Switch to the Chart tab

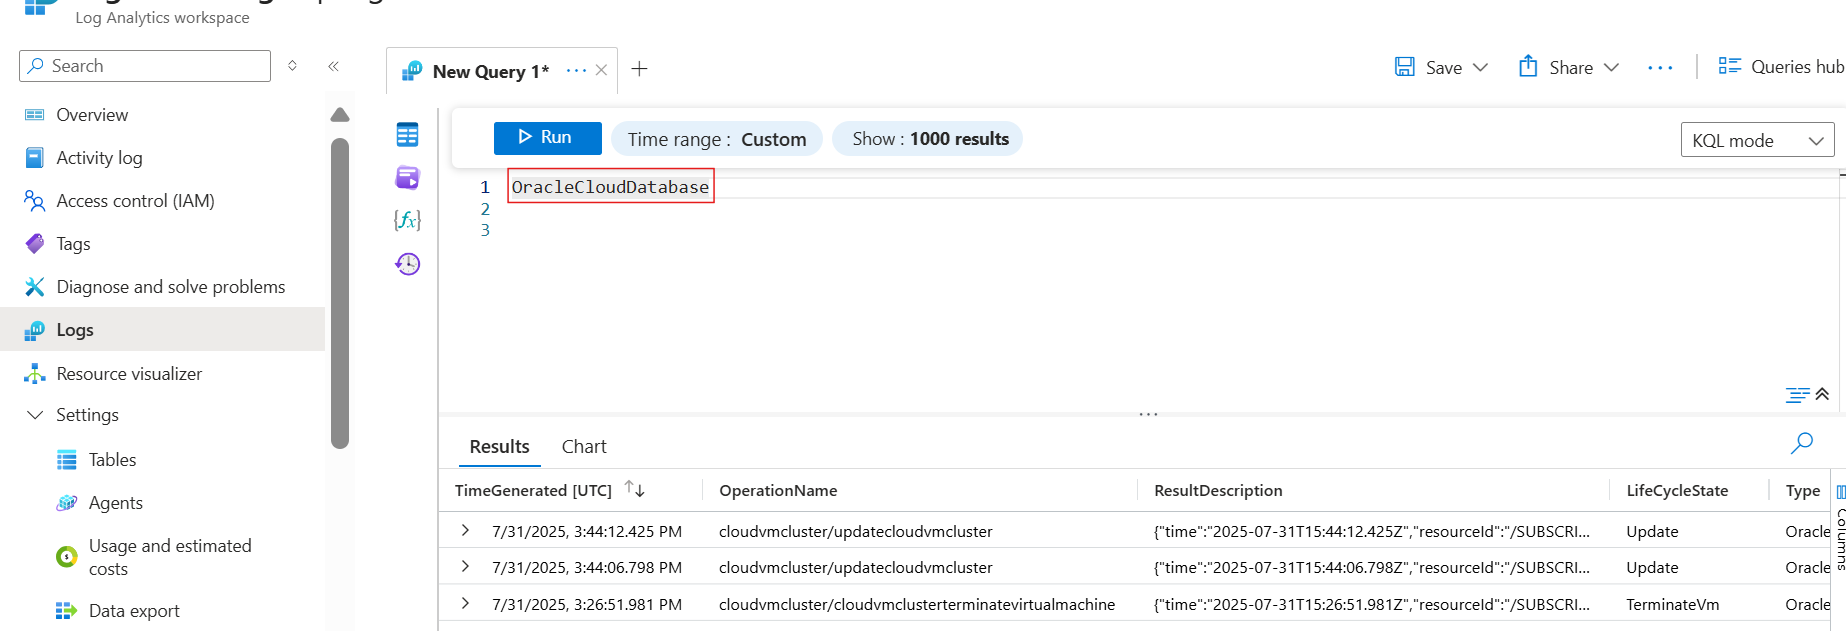click(584, 447)
